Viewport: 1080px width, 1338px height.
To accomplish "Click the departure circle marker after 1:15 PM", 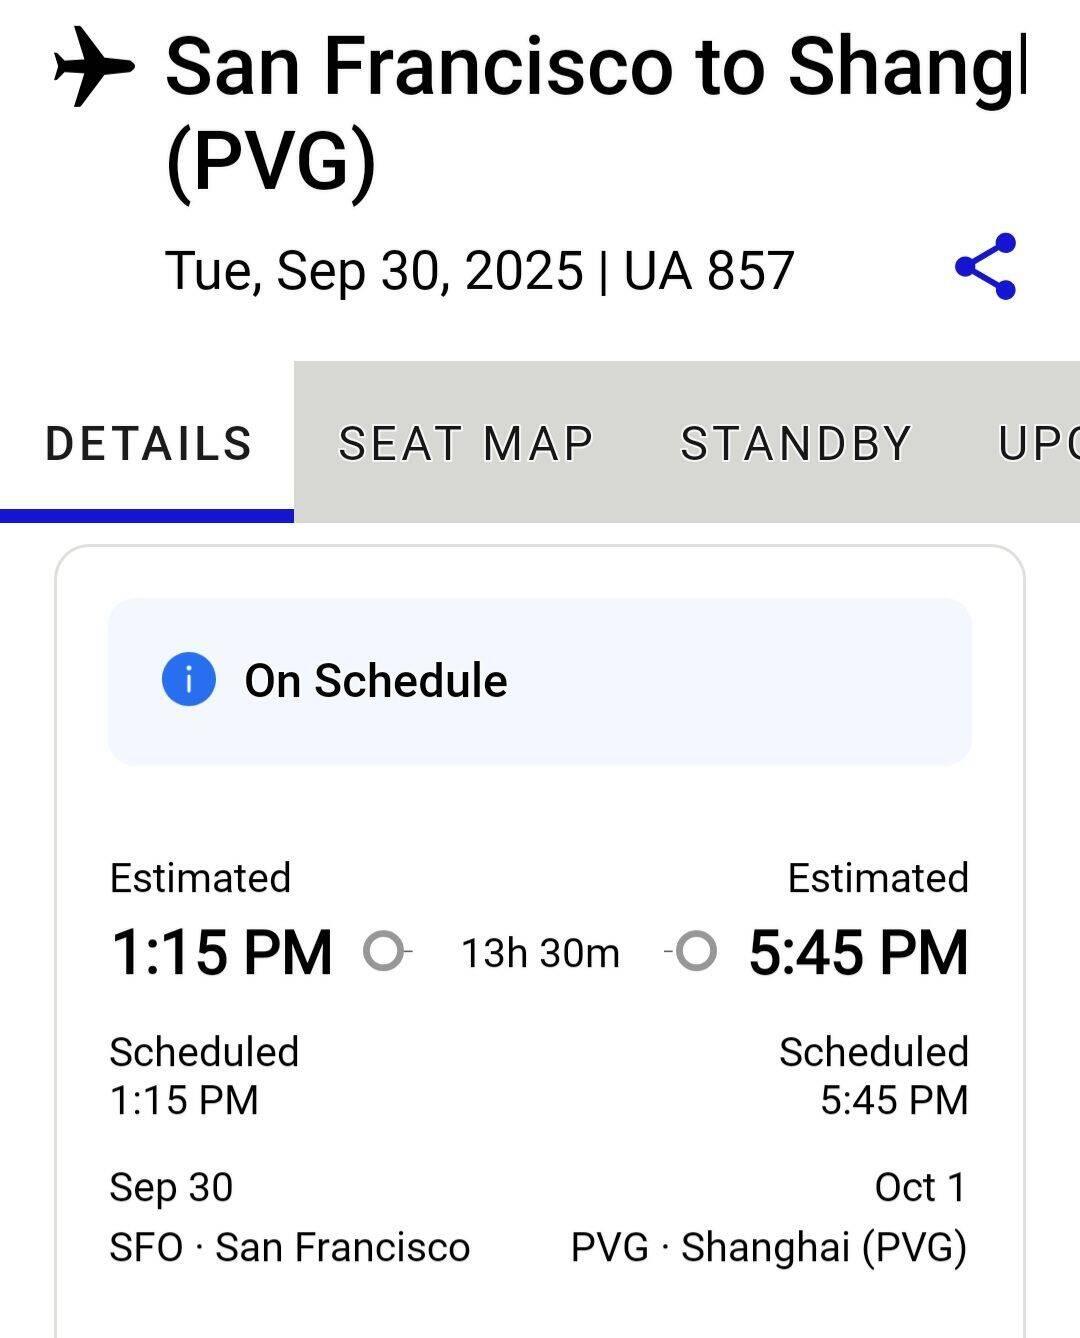I will tap(383, 950).
